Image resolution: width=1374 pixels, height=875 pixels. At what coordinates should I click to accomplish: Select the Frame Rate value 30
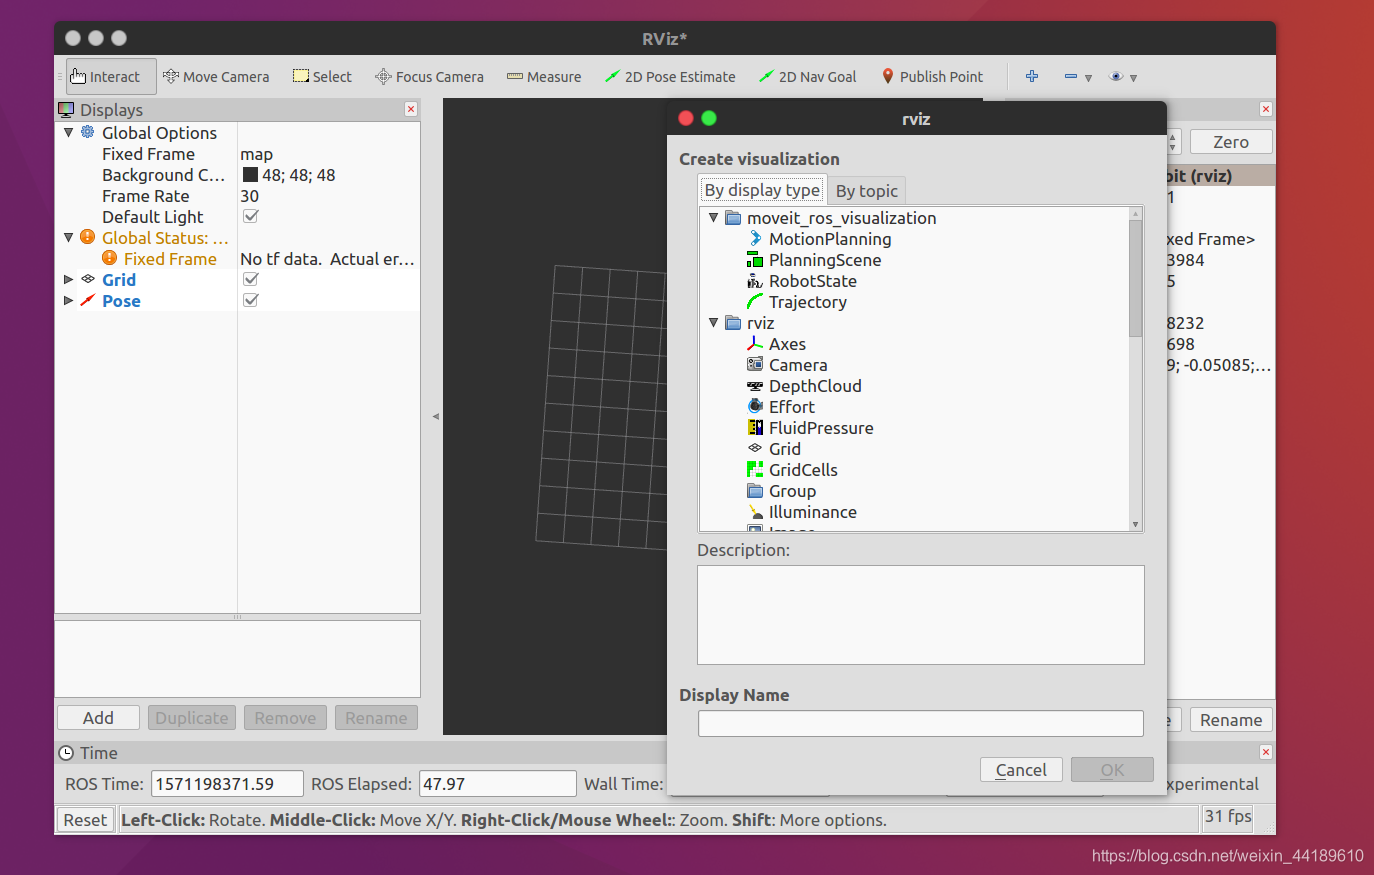[249, 196]
